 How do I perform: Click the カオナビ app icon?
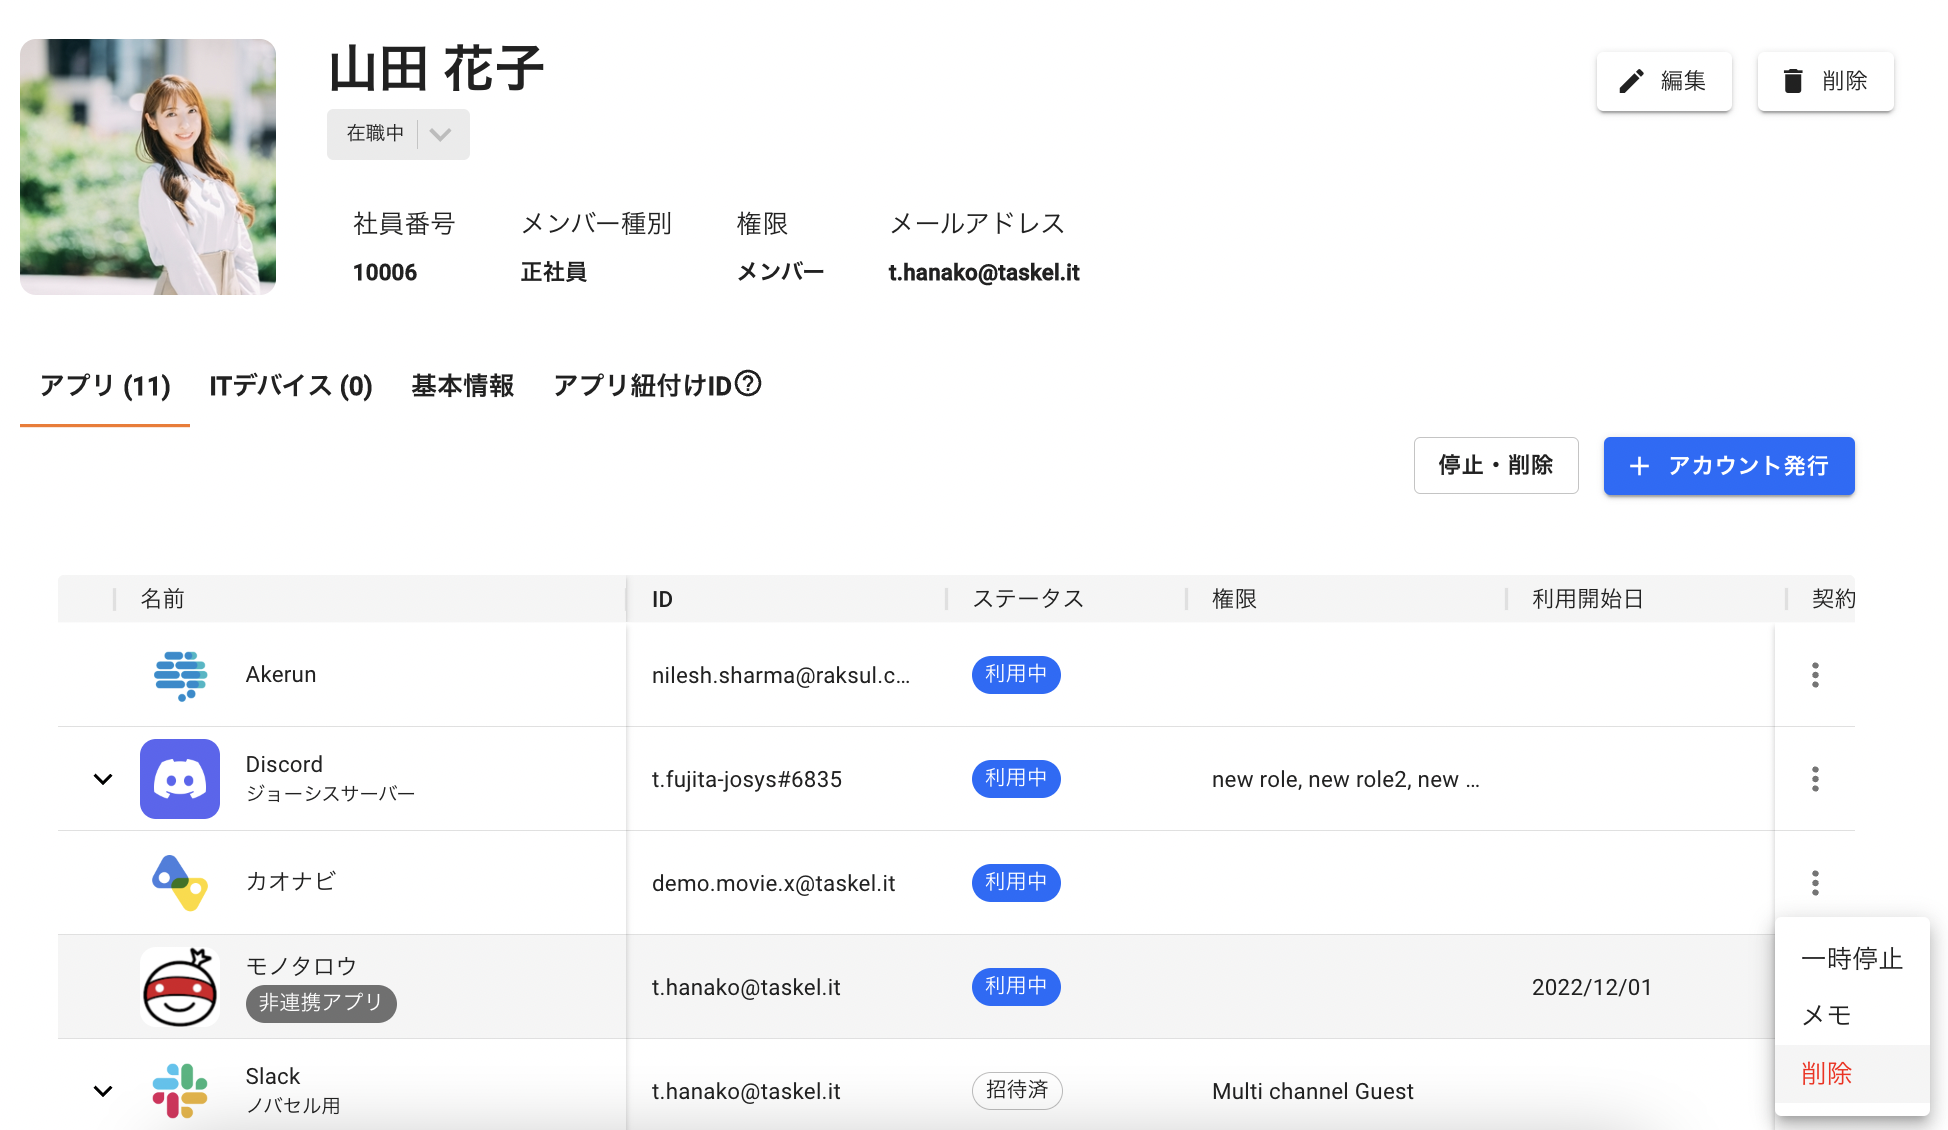180,883
